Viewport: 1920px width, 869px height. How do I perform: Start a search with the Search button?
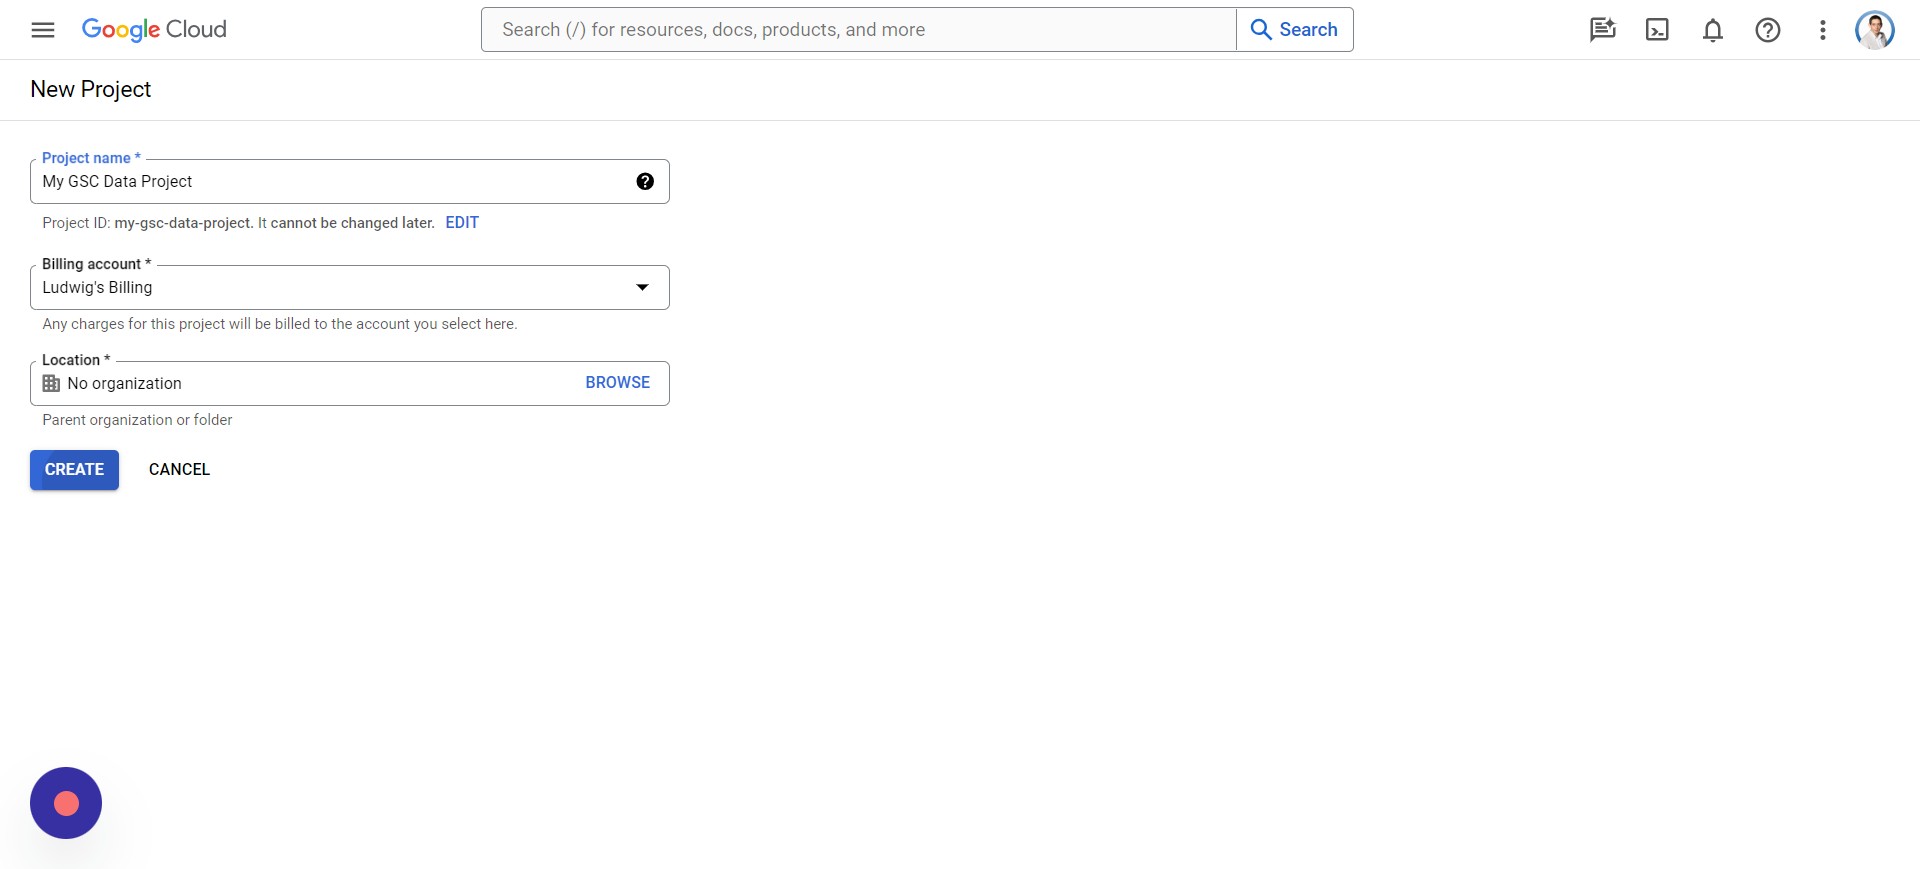1295,29
